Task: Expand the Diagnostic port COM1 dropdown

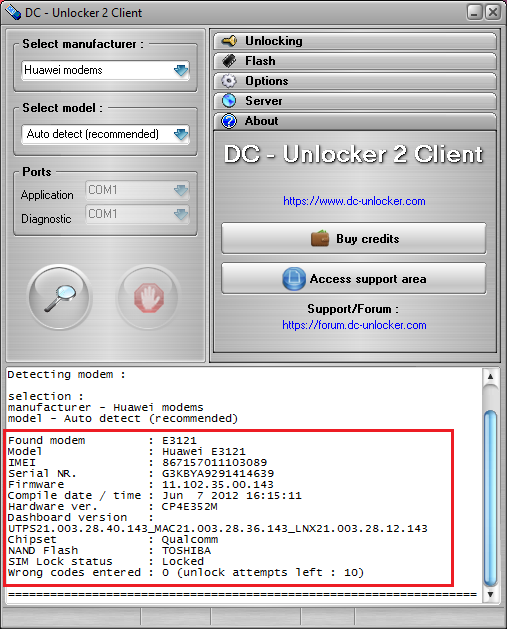Action: pyautogui.click(x=181, y=214)
